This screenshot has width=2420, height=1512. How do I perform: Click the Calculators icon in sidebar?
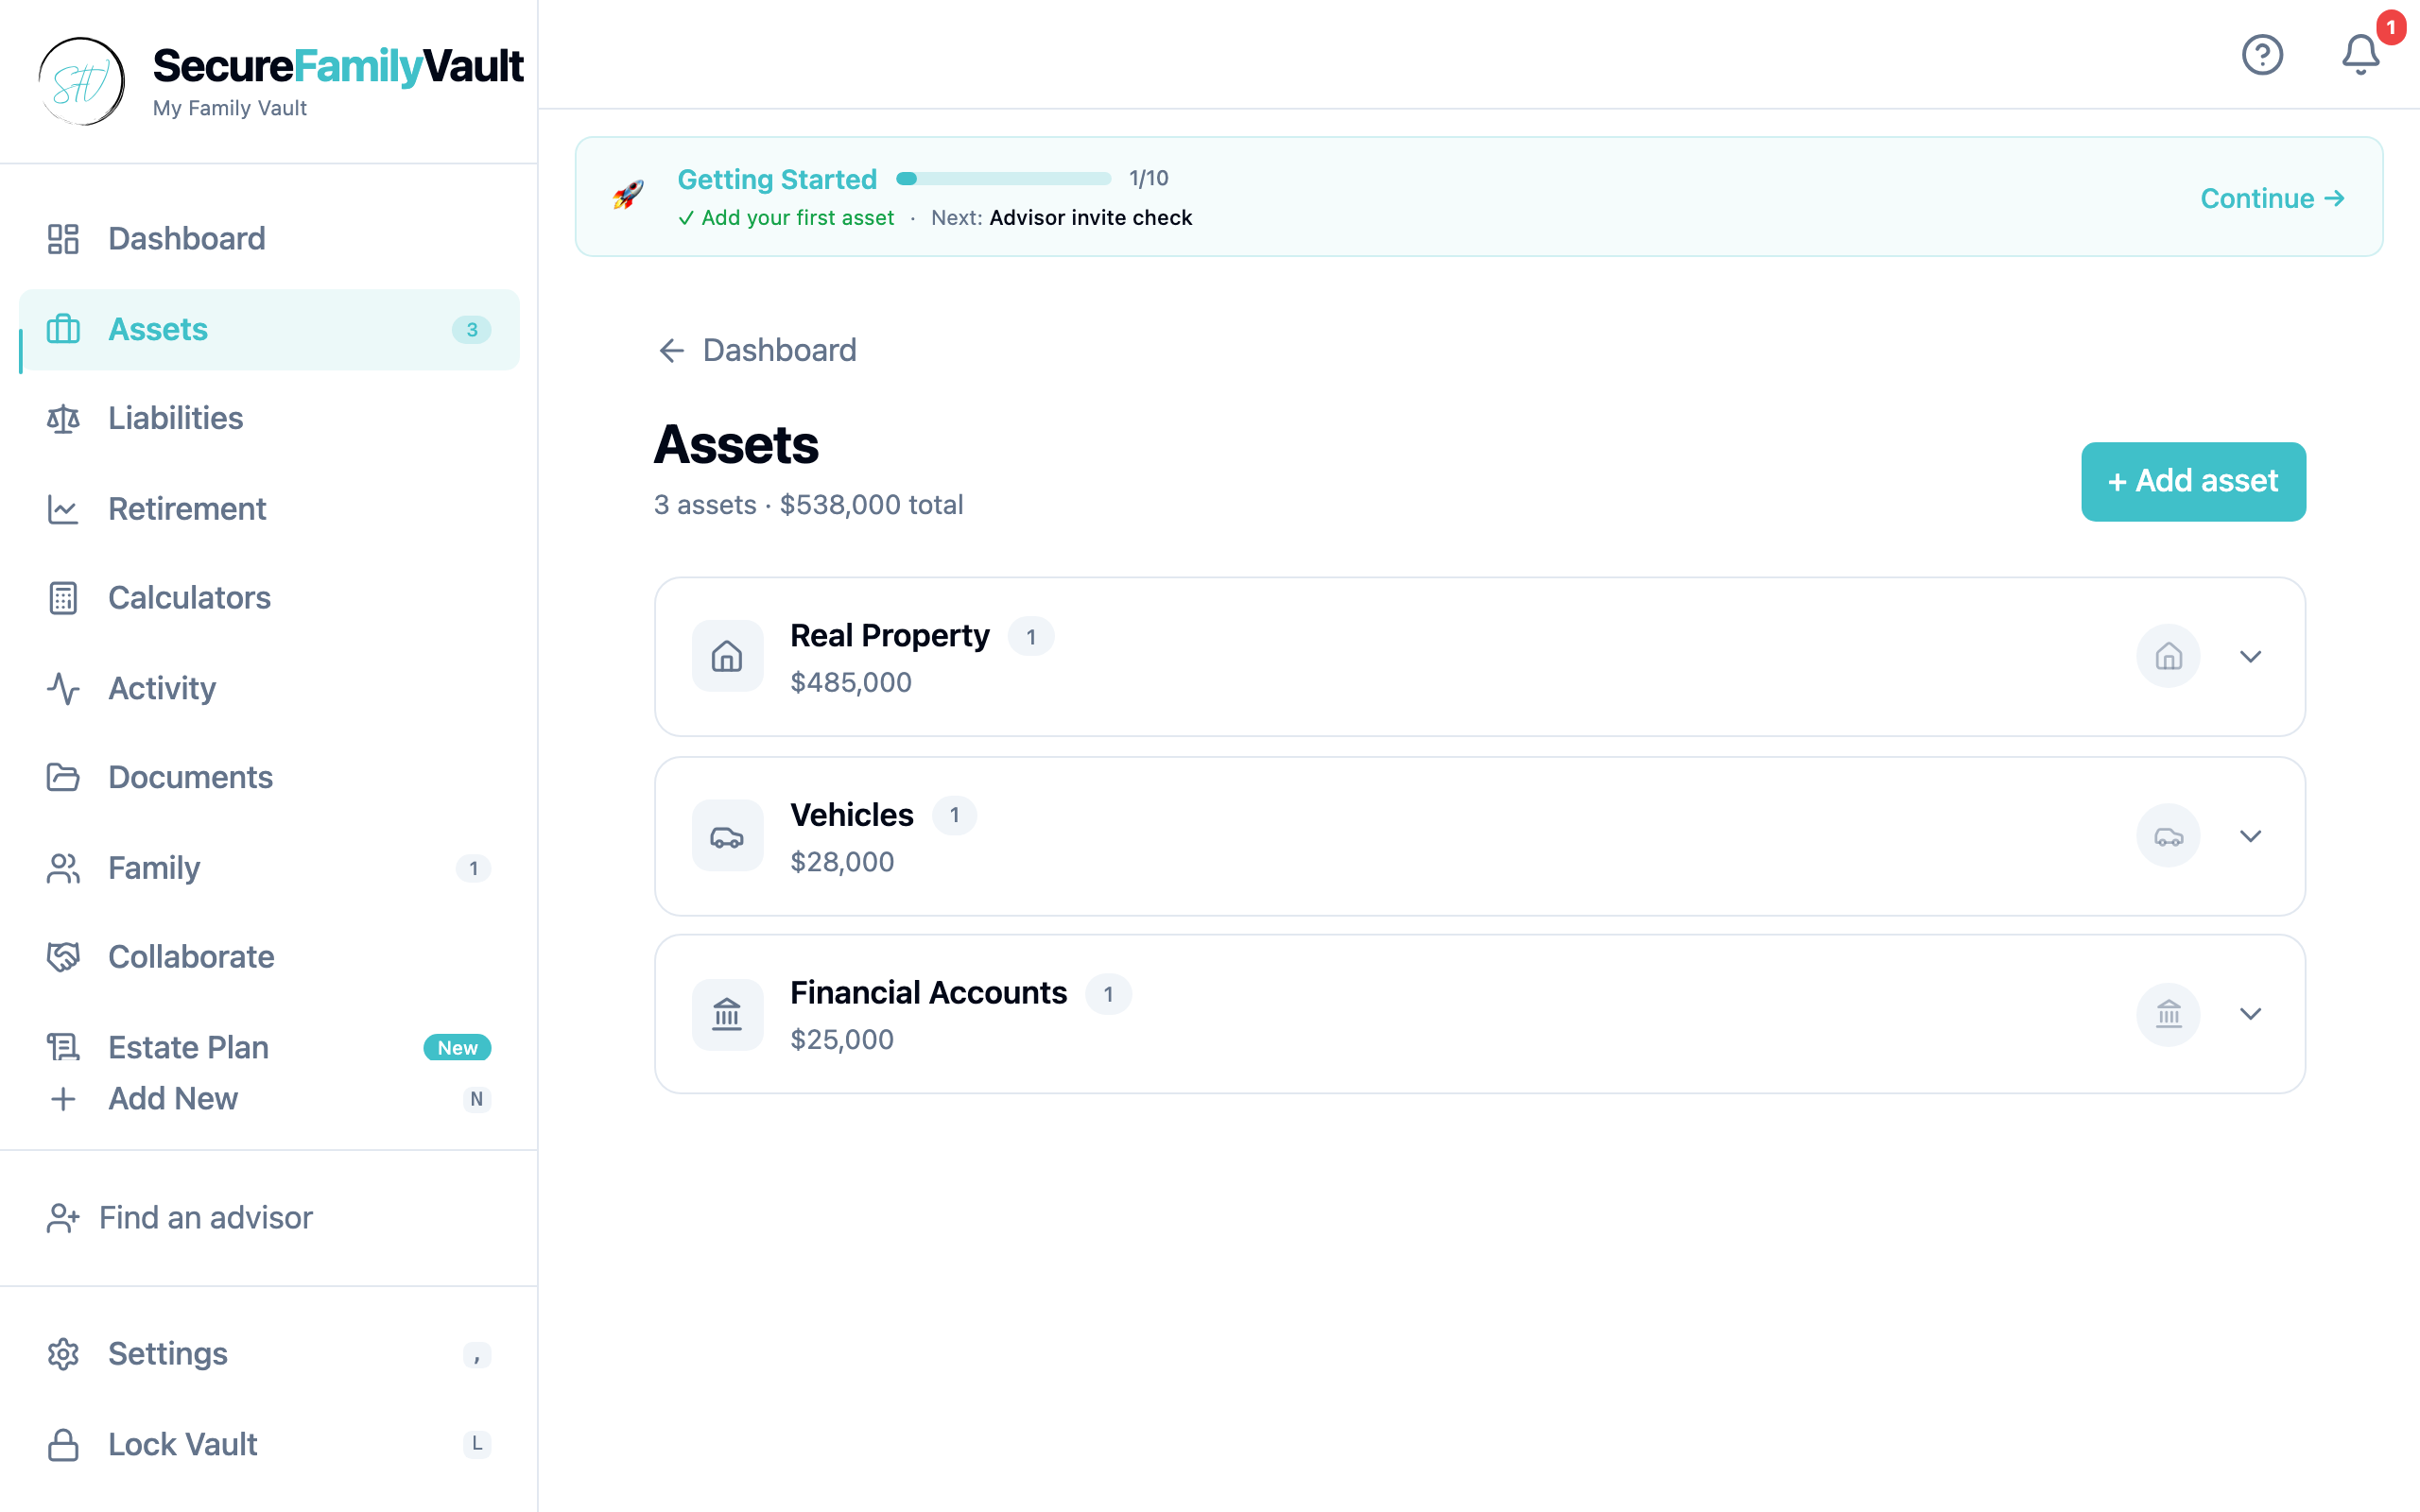(x=63, y=598)
